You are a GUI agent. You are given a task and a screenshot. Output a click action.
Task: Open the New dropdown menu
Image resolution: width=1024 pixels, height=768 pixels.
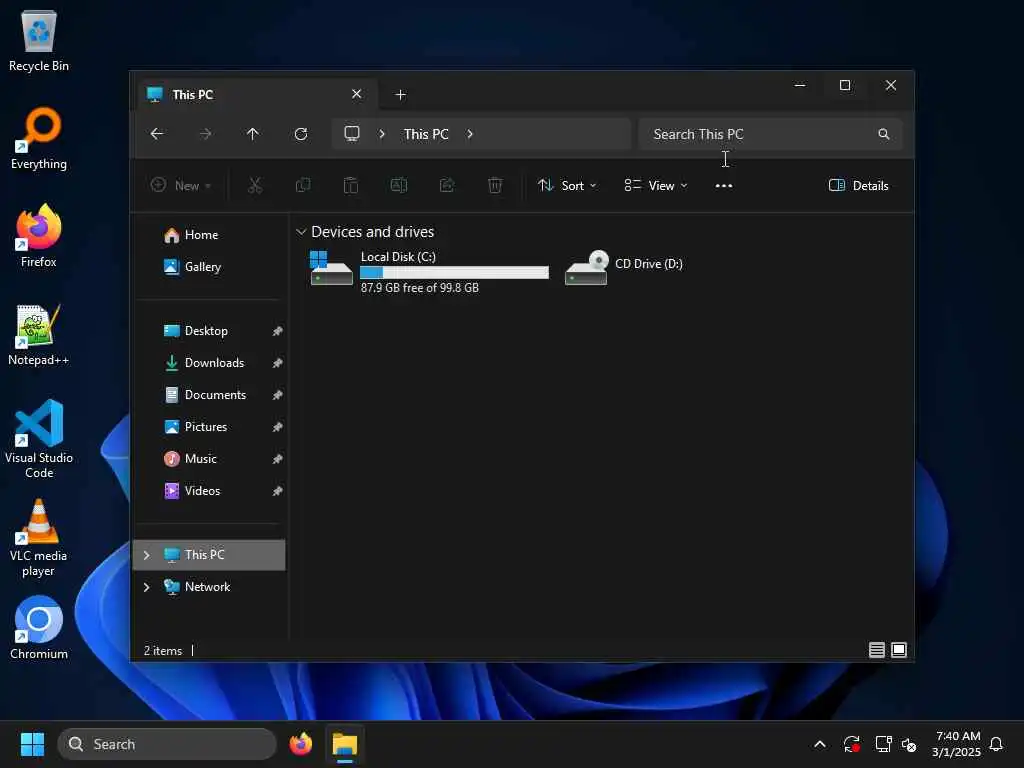[181, 185]
